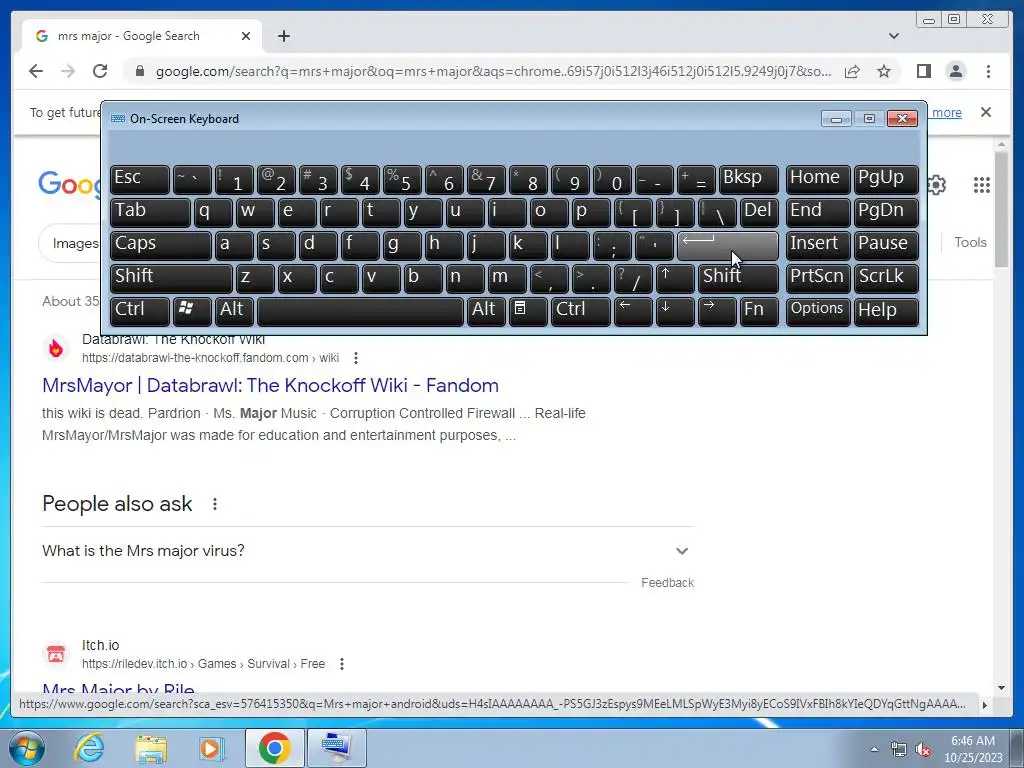The image size is (1024, 768).
Task: Tap the down arrow key
Action: (675, 311)
